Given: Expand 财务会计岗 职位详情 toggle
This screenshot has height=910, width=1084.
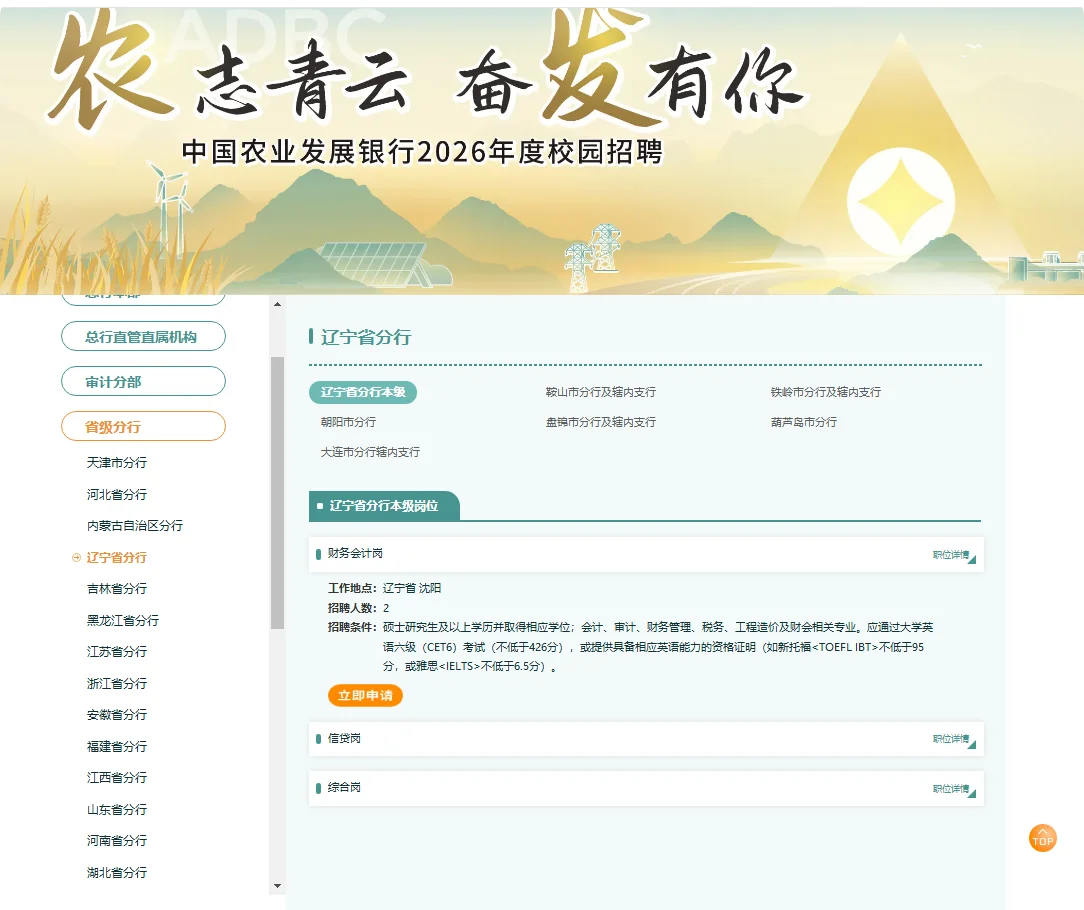Looking at the screenshot, I should point(954,555).
